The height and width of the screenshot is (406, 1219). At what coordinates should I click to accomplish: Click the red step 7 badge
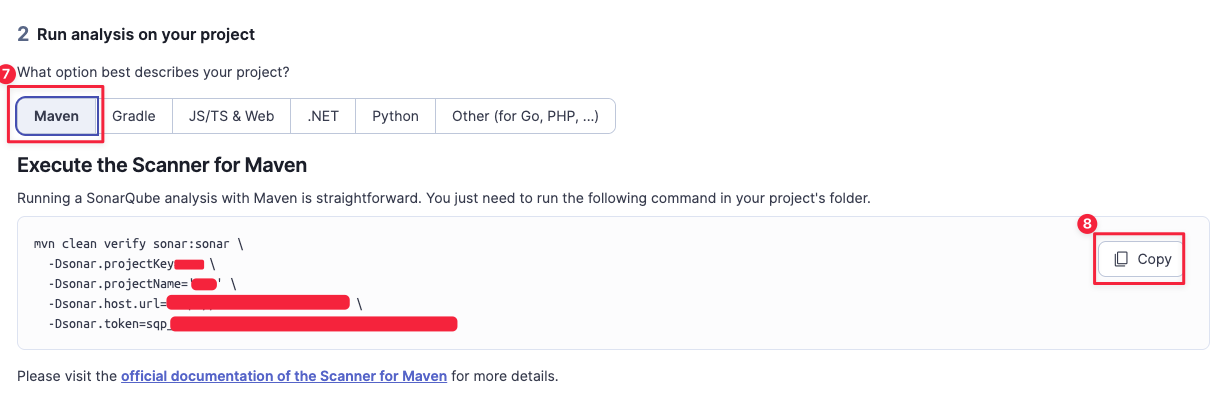coord(8,74)
